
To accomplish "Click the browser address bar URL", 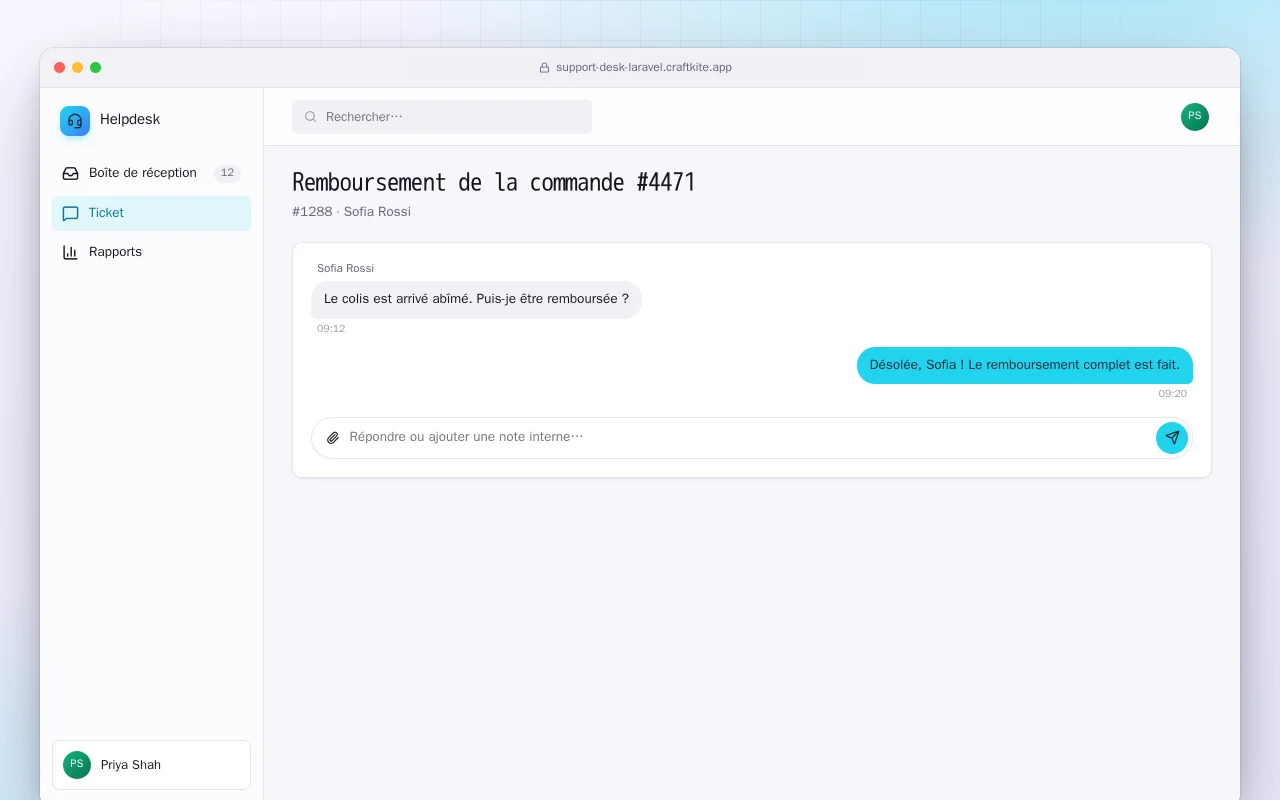I will pos(644,68).
